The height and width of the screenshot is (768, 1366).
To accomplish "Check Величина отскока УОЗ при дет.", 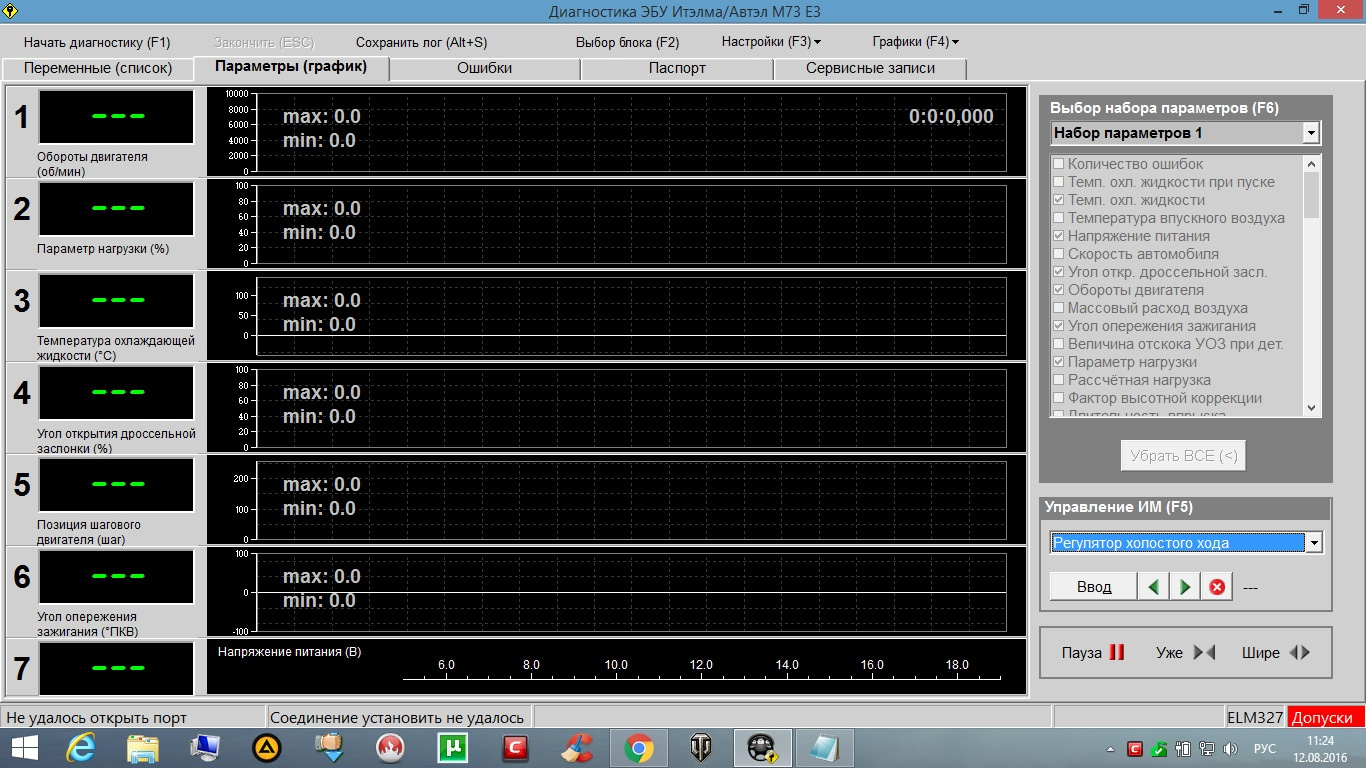I will (1059, 344).
